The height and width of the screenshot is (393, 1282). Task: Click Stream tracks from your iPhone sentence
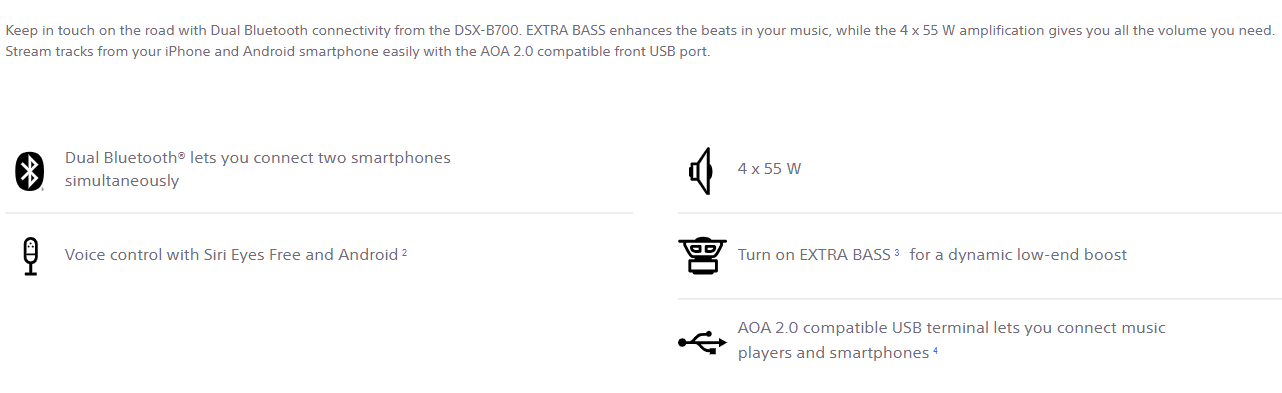358,52
